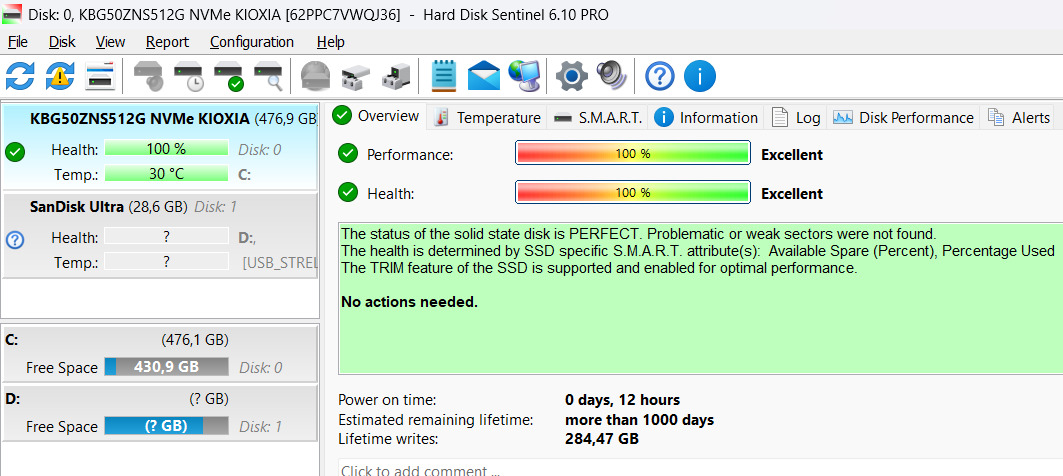Image resolution: width=1063 pixels, height=476 pixels.
Task: Click the disk with magnifier toolbar icon
Action: 268,75
